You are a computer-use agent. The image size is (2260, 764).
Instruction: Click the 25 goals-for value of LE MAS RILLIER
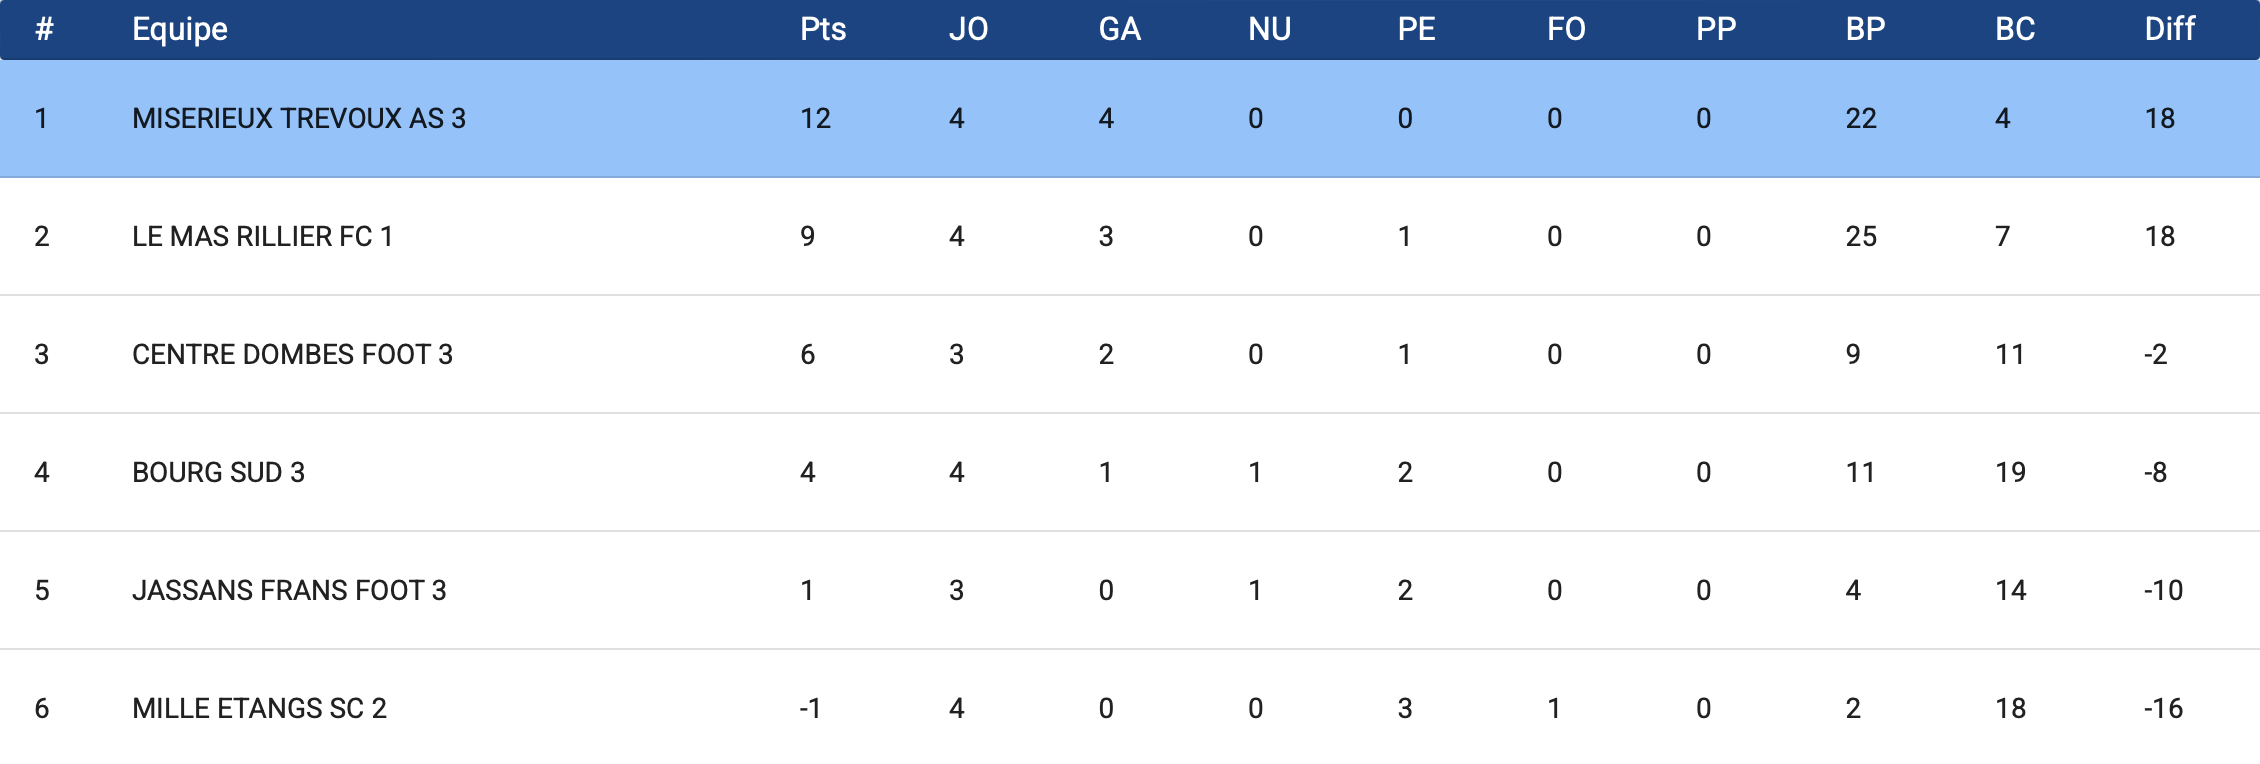click(1861, 236)
